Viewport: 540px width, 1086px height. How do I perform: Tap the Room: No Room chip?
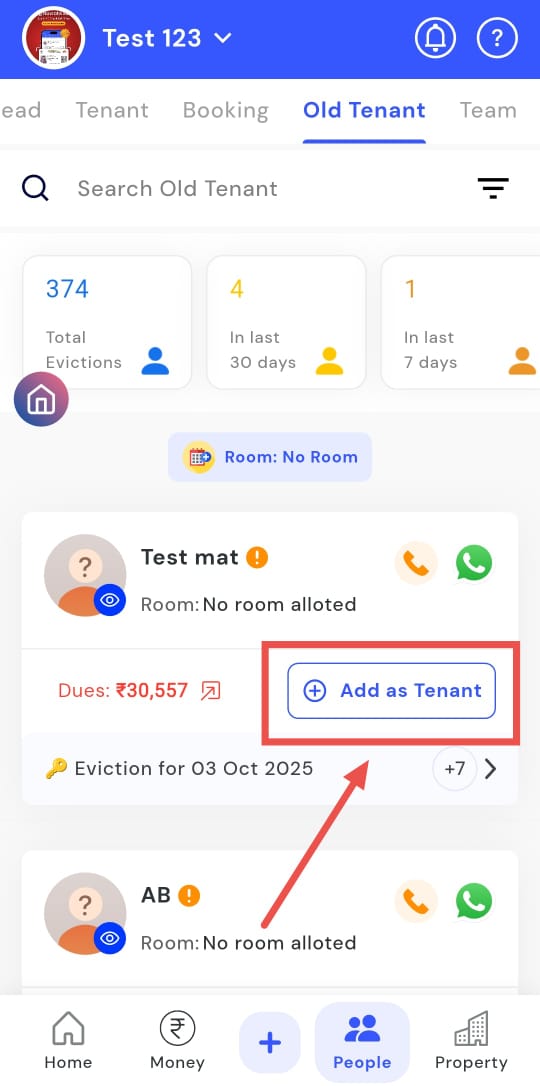coord(270,457)
